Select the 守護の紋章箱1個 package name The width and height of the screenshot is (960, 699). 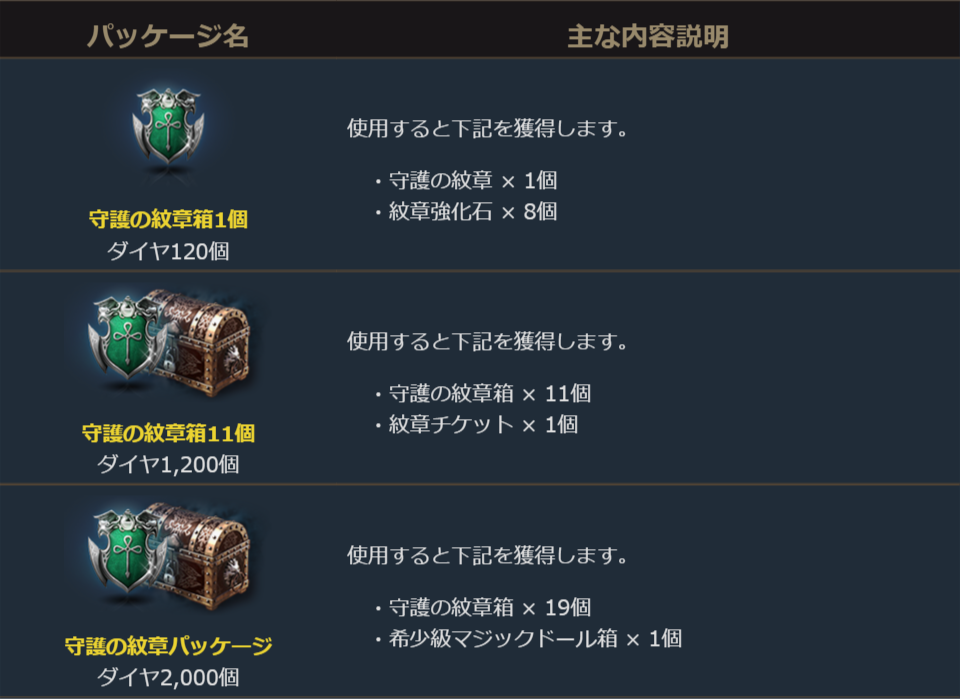pos(168,220)
